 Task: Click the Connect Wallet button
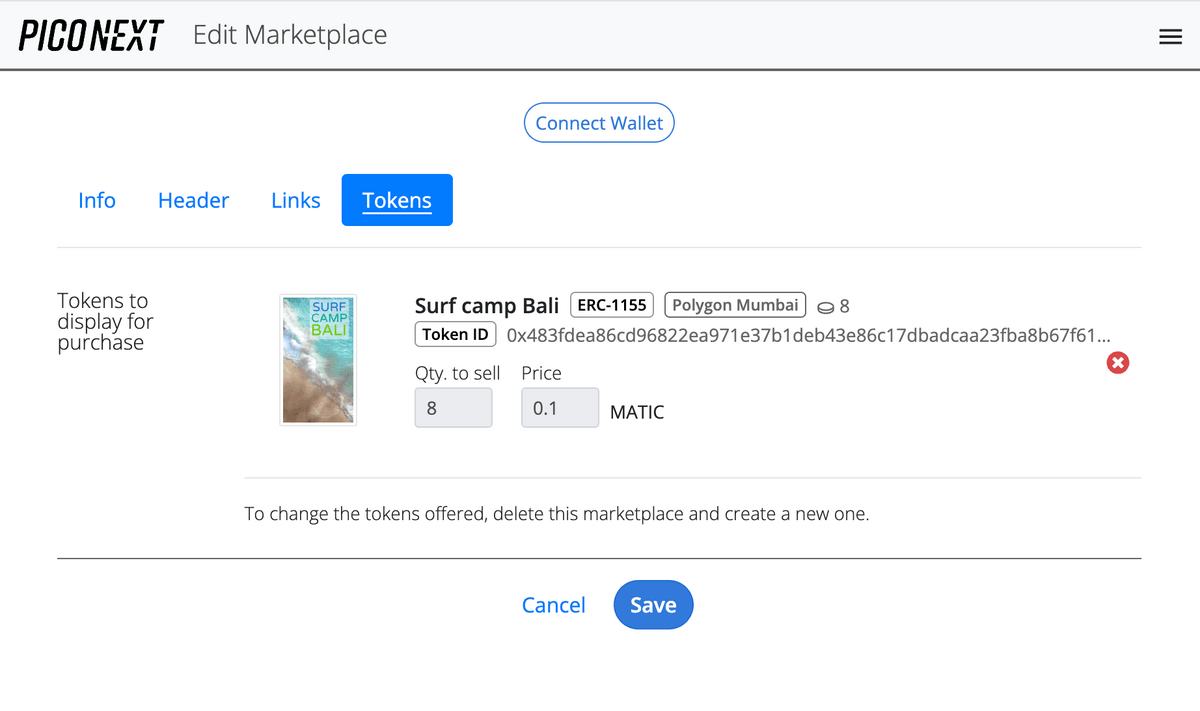pos(599,122)
